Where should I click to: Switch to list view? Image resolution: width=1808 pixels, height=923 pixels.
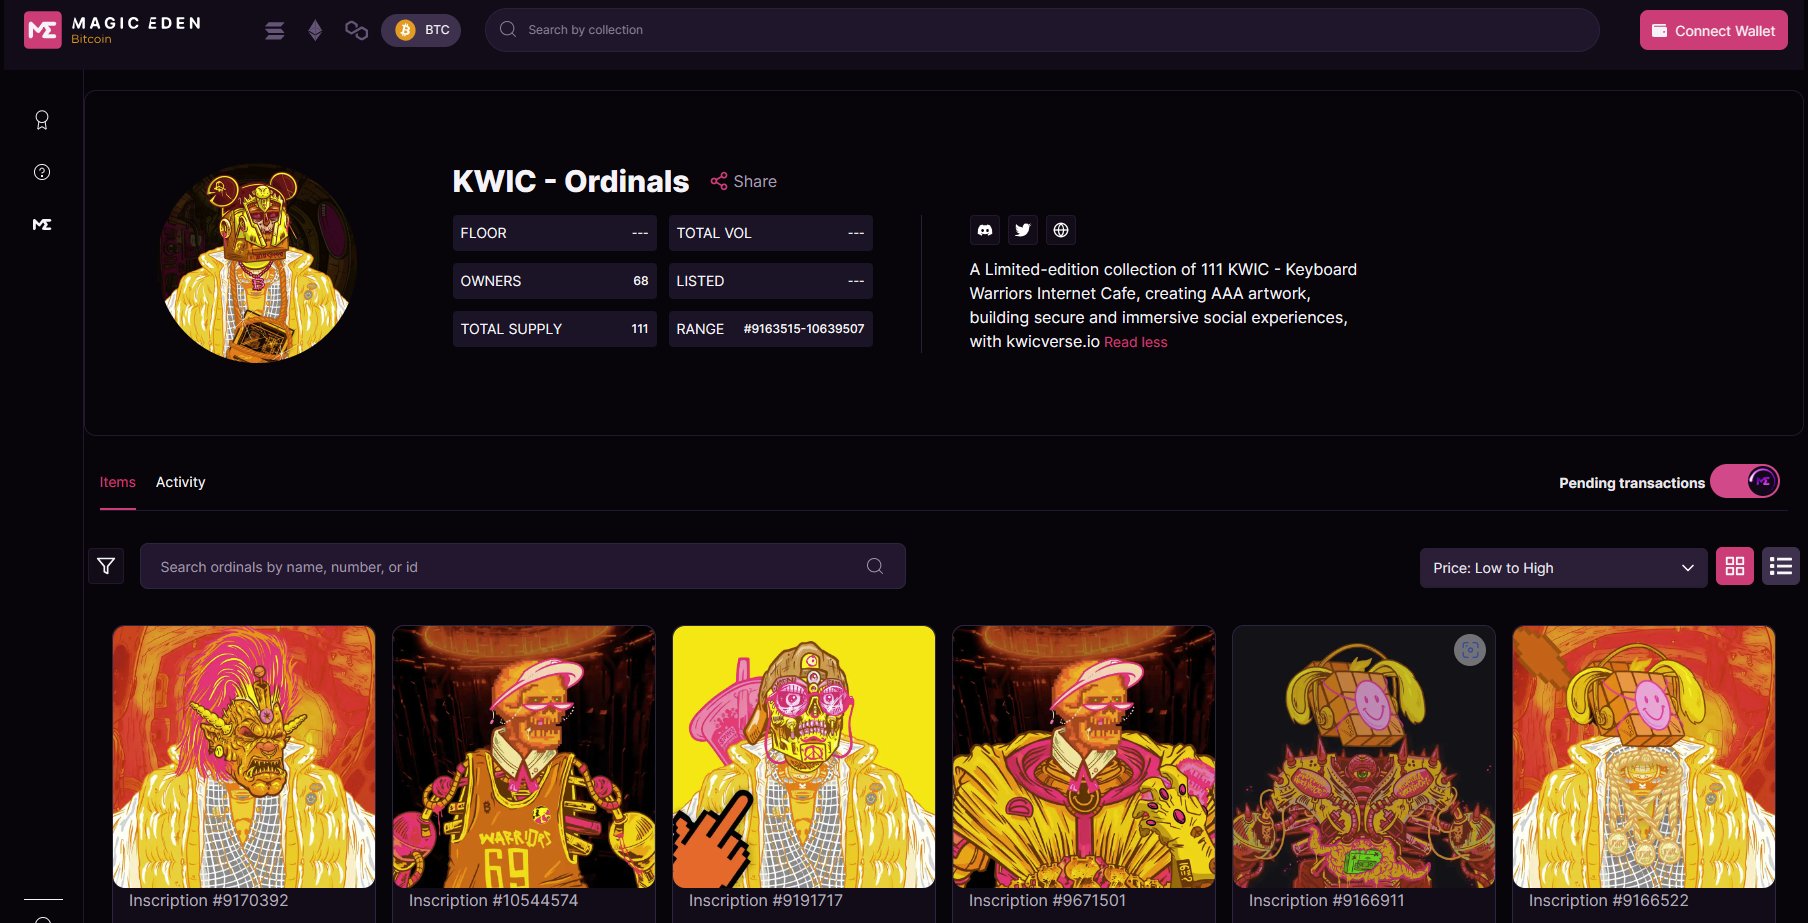coord(1781,566)
